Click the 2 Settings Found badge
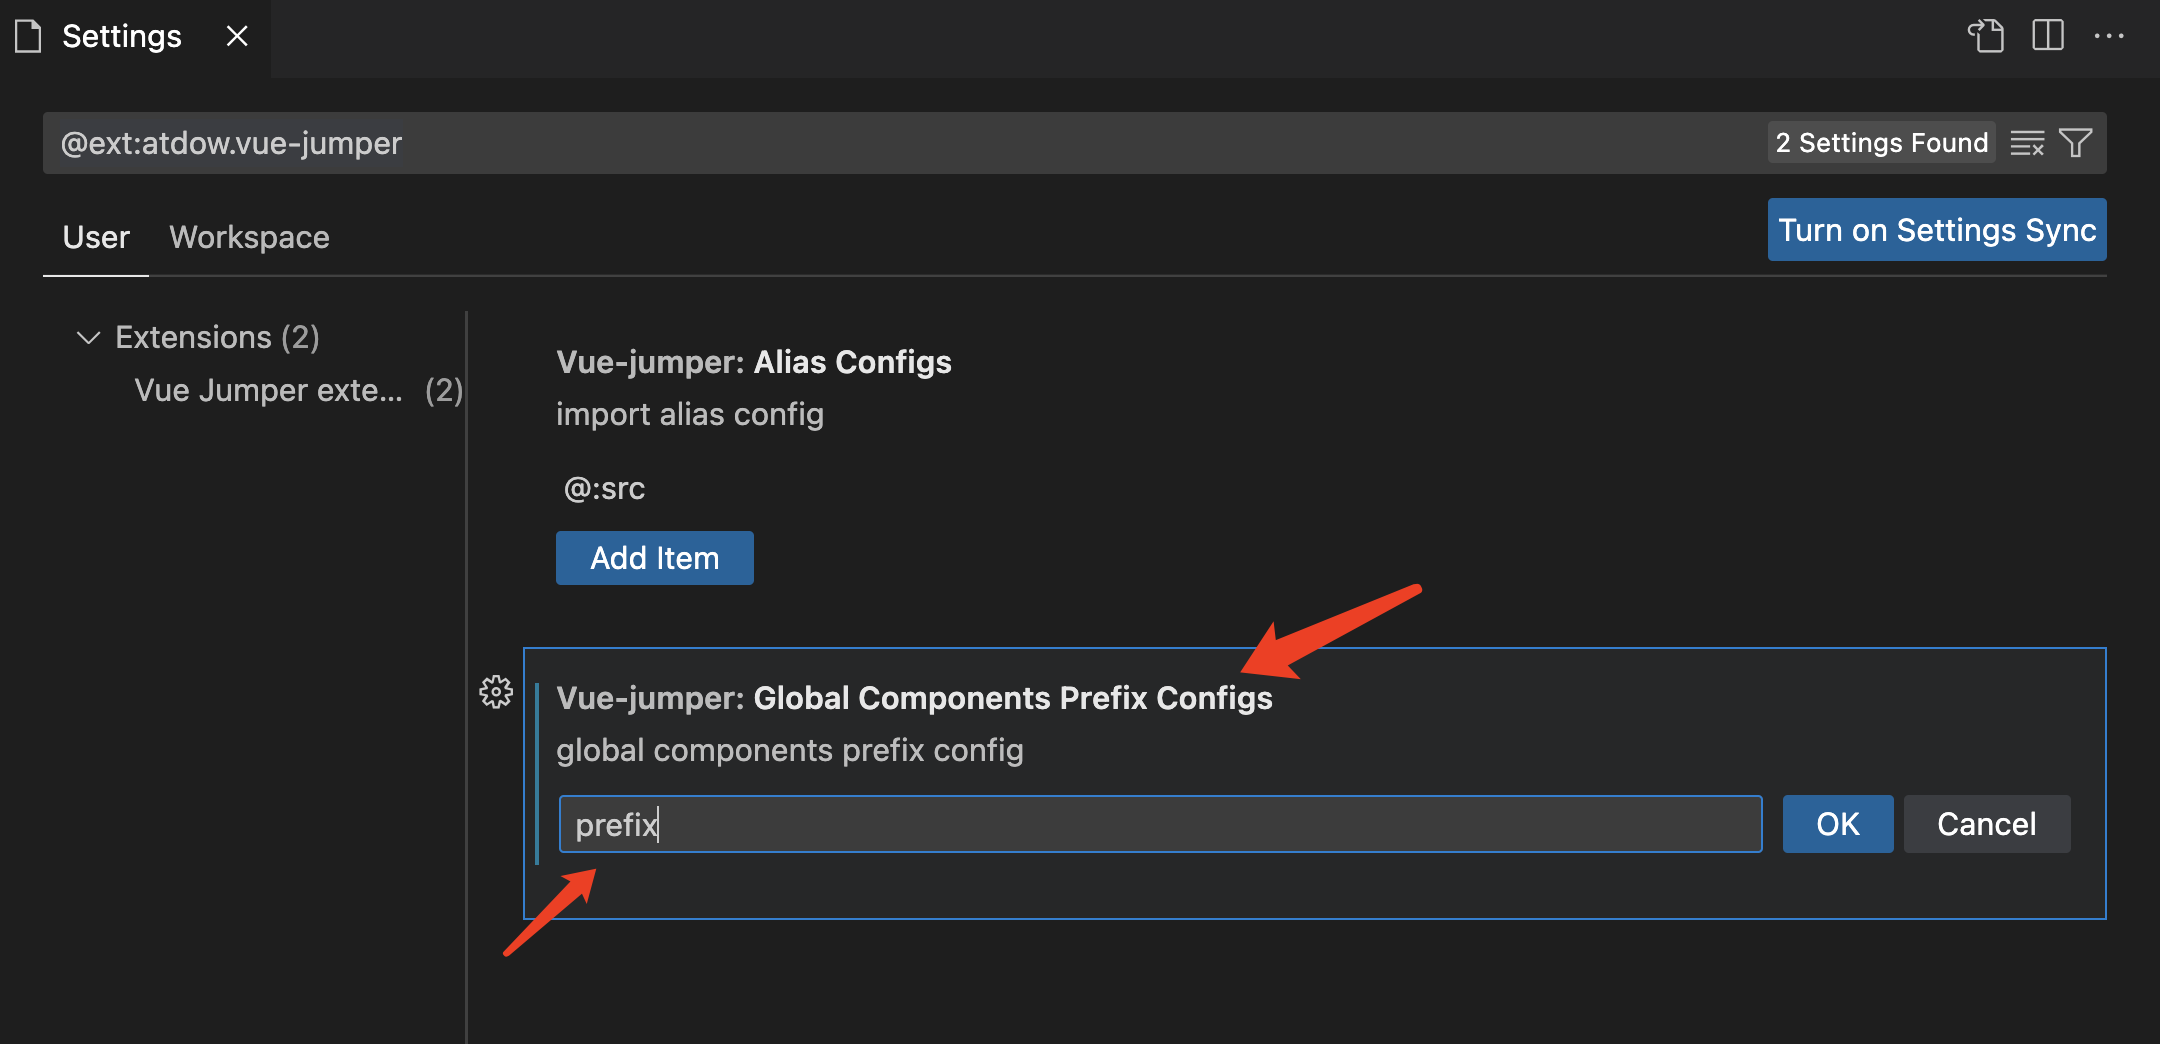Viewport: 2160px width, 1044px height. click(1882, 143)
